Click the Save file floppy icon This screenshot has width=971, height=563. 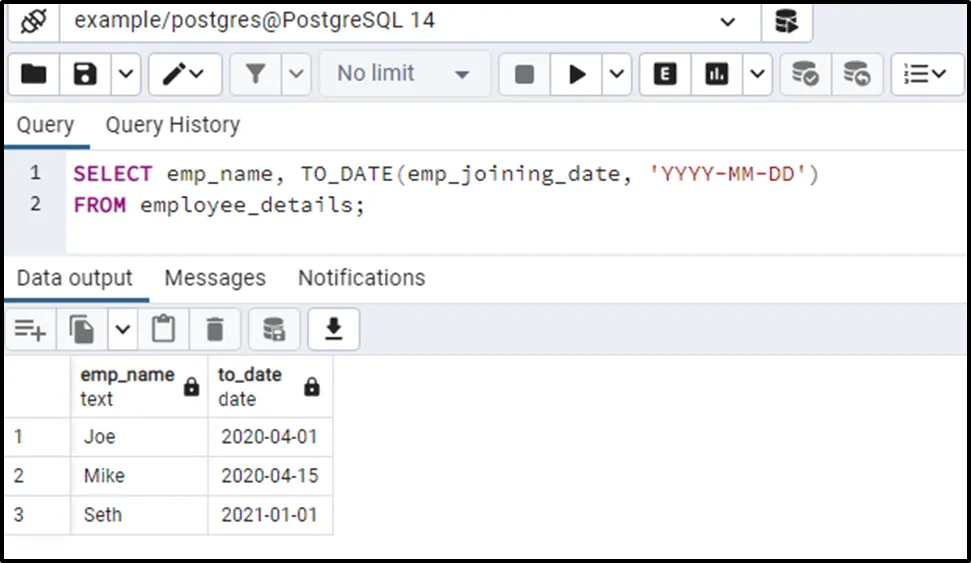coord(86,74)
